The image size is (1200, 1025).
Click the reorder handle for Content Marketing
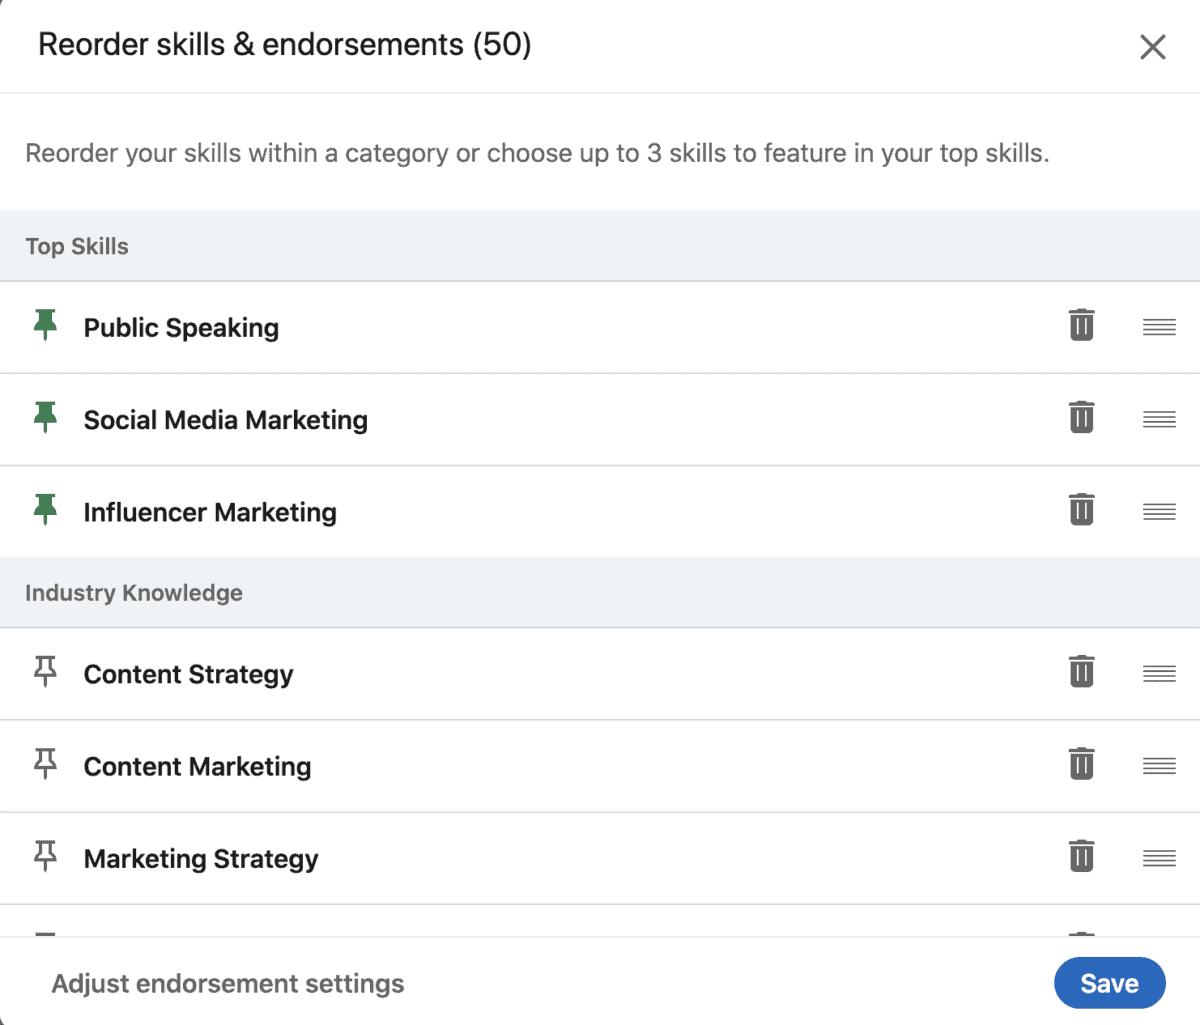coord(1159,766)
